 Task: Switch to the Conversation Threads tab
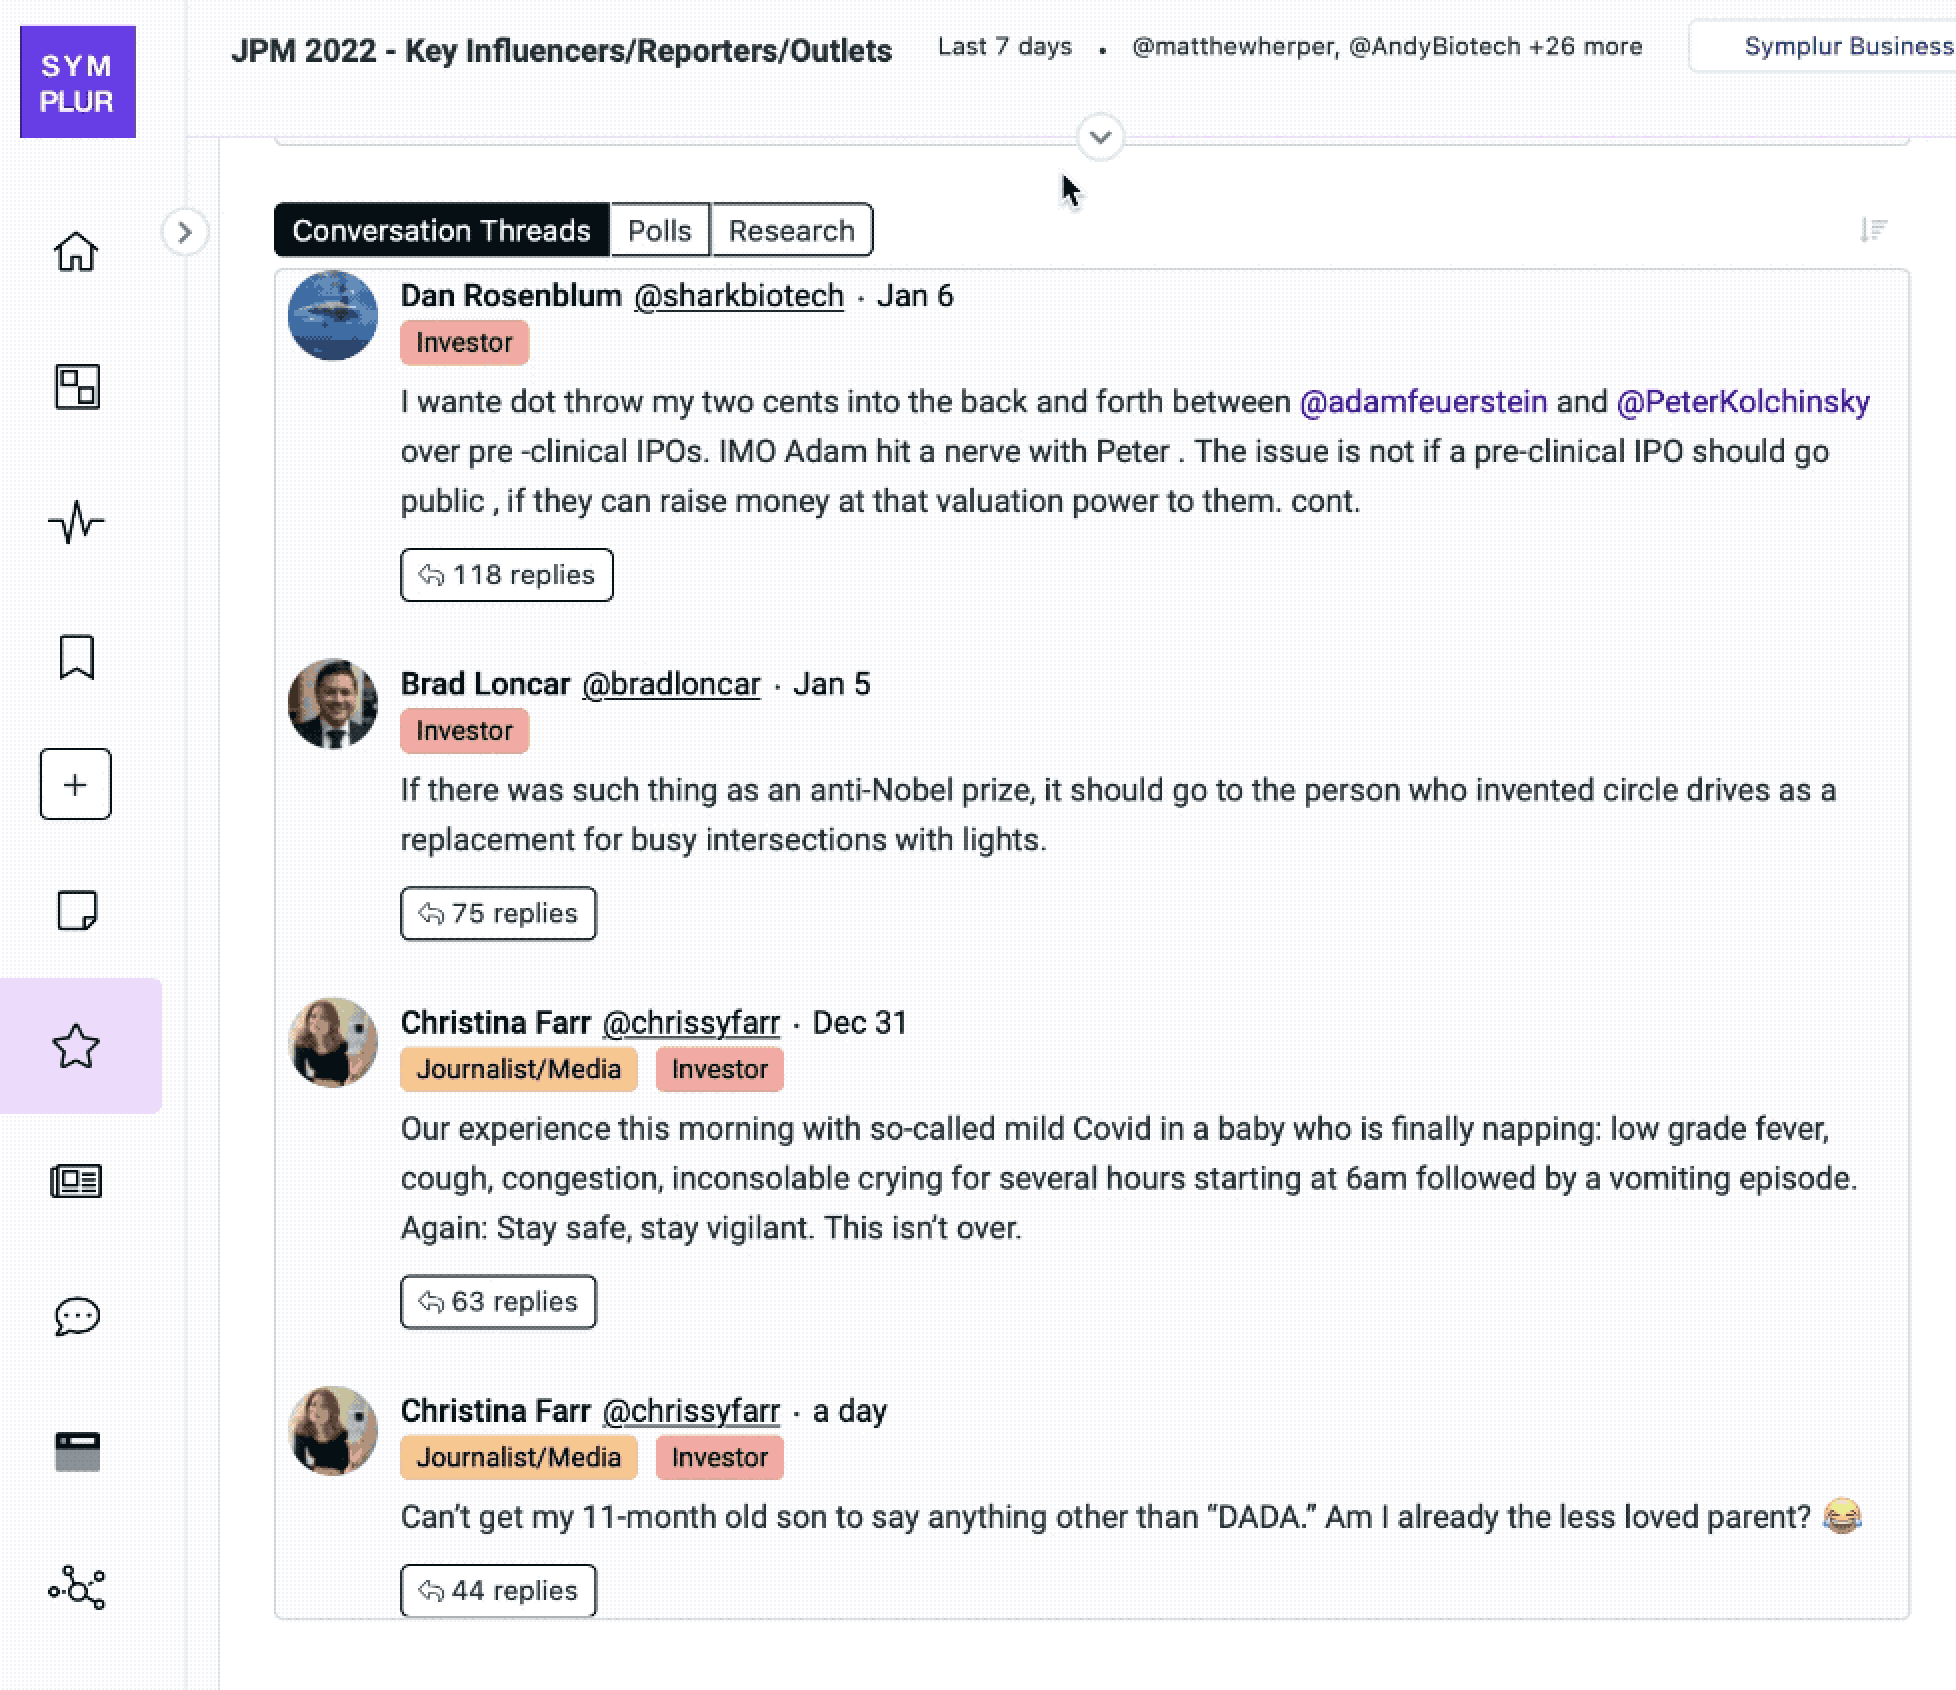pos(441,230)
